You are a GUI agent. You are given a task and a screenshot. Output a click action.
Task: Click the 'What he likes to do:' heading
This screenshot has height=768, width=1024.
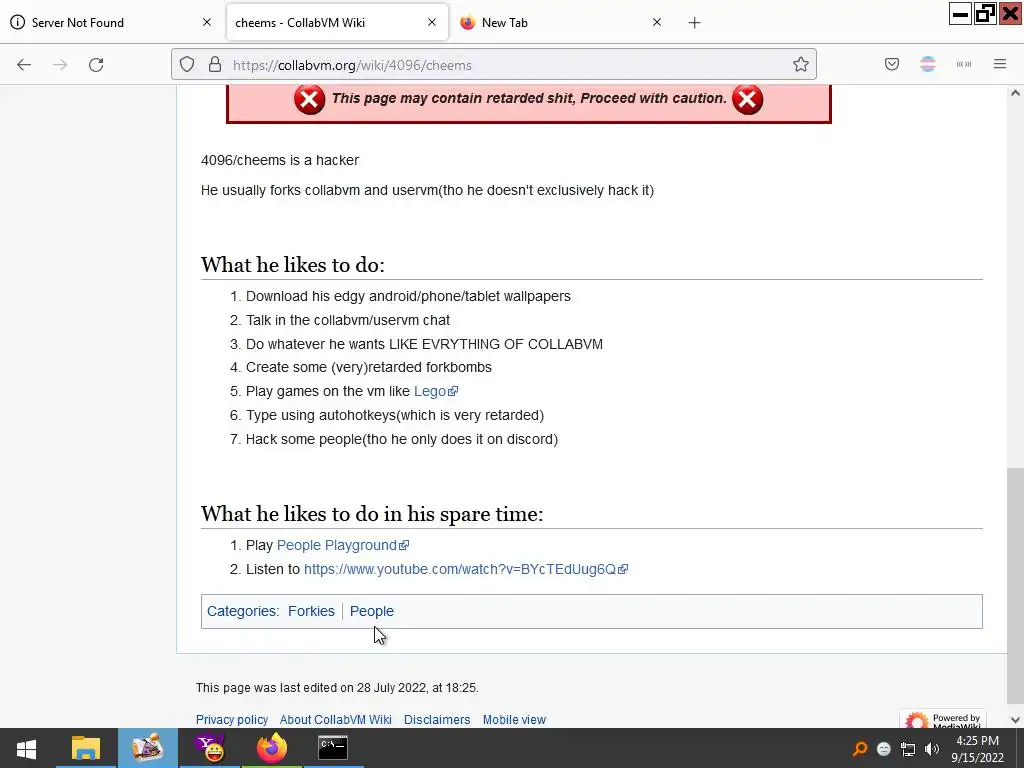pyautogui.click(x=293, y=264)
